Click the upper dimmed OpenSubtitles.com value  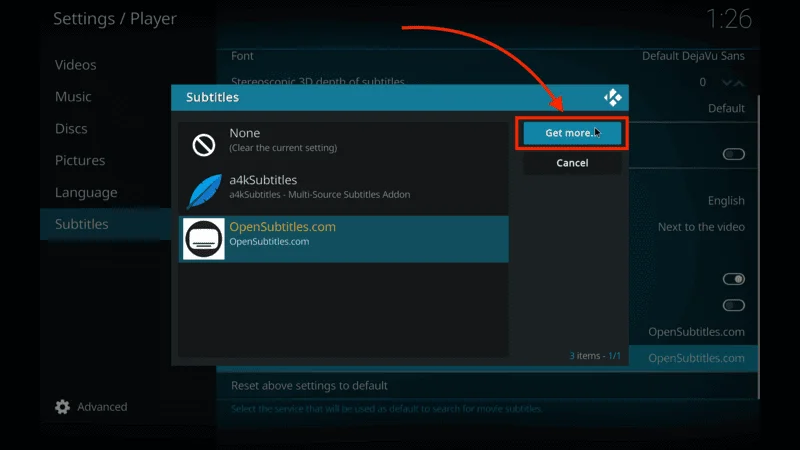pyautogui.click(x=696, y=332)
